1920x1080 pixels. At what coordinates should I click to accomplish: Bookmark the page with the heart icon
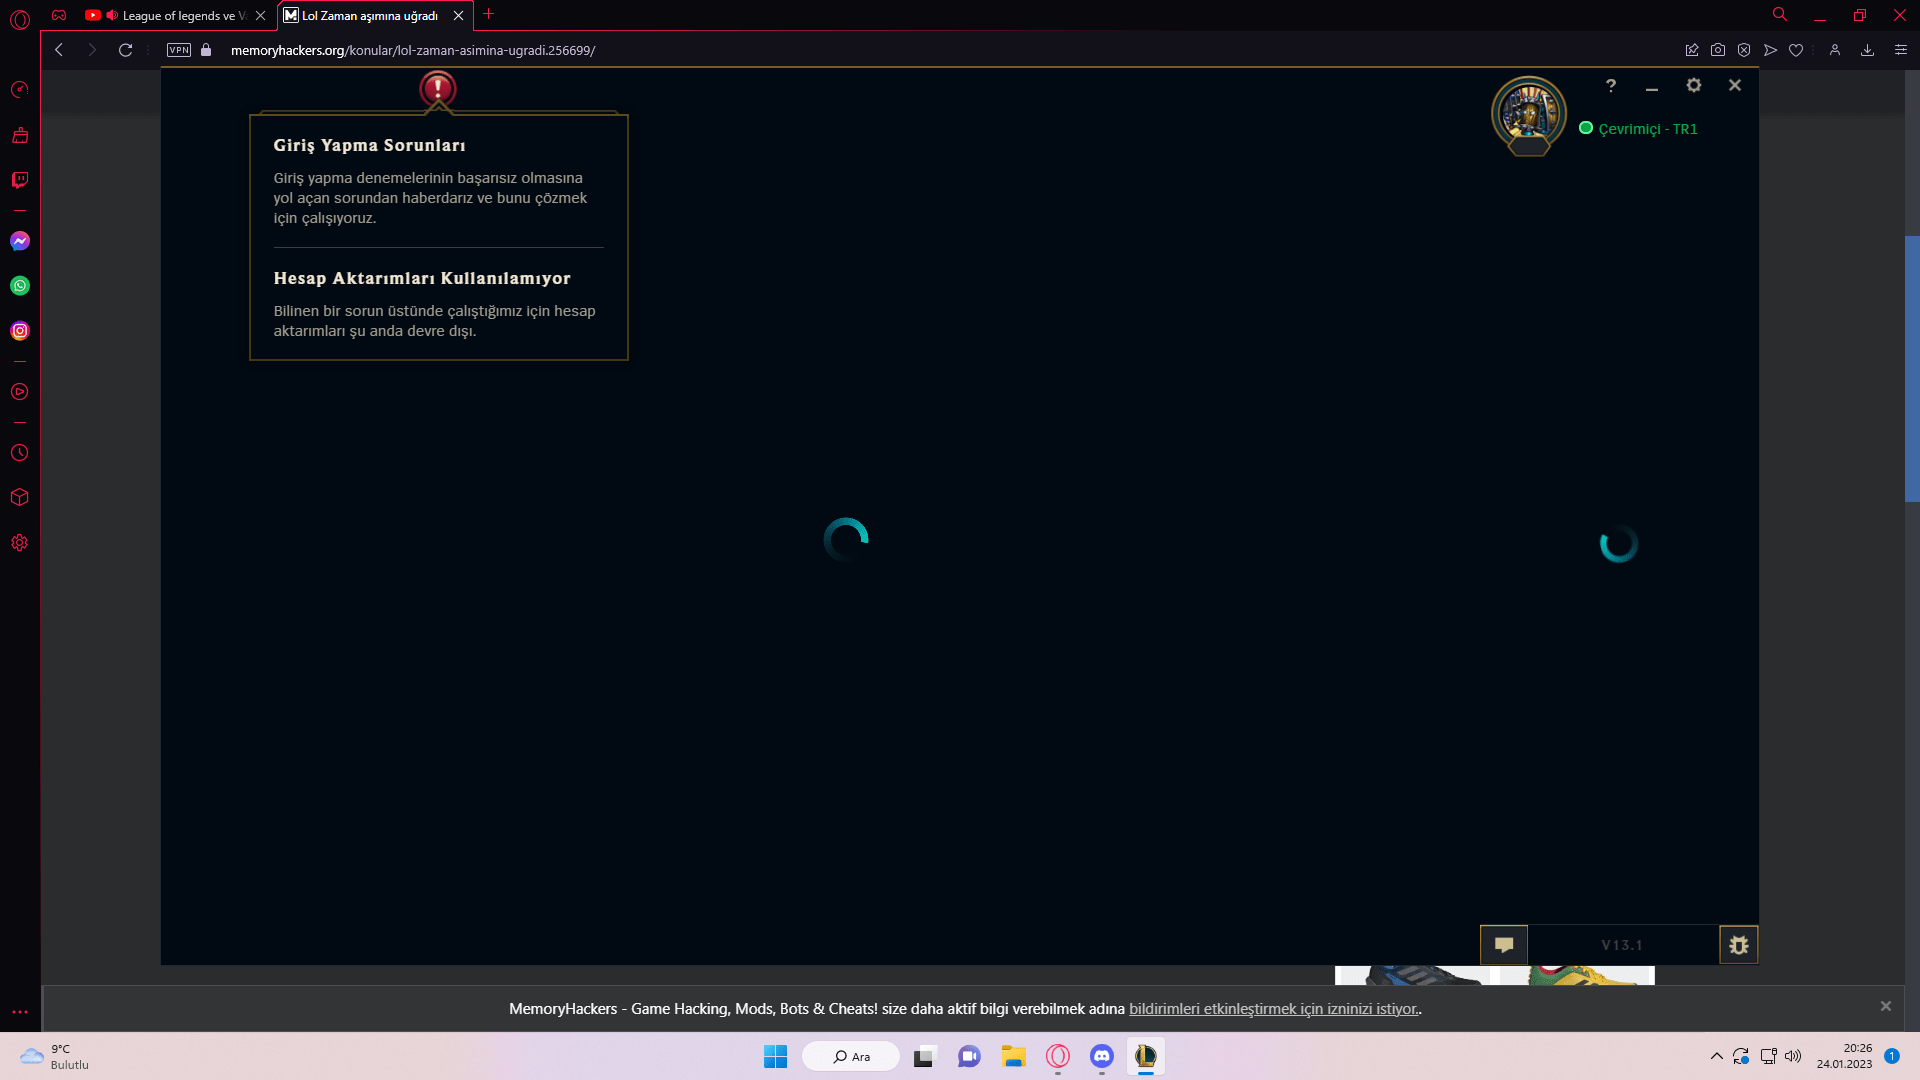point(1796,50)
